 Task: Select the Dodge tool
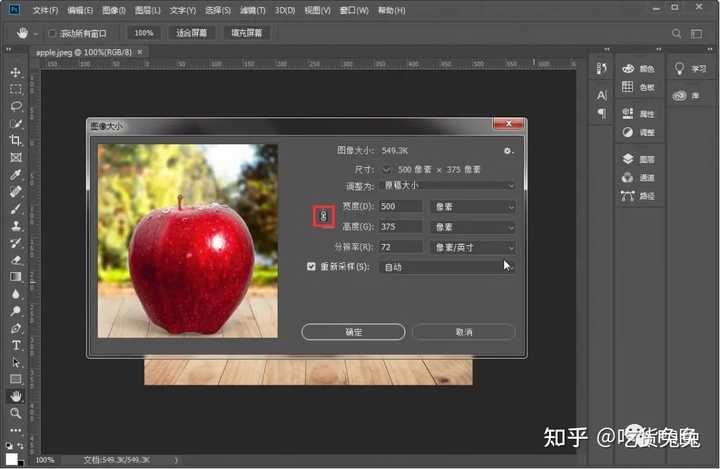tap(16, 311)
